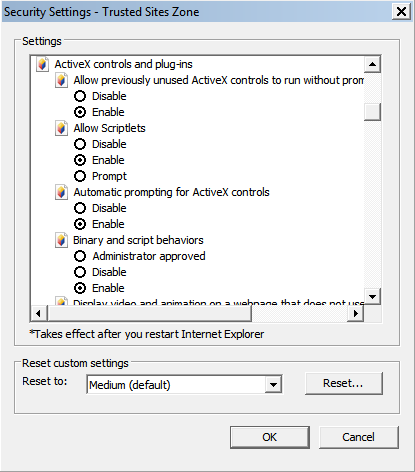The height and width of the screenshot is (472, 415).
Task: Click the Reset... button
Action: click(x=344, y=383)
